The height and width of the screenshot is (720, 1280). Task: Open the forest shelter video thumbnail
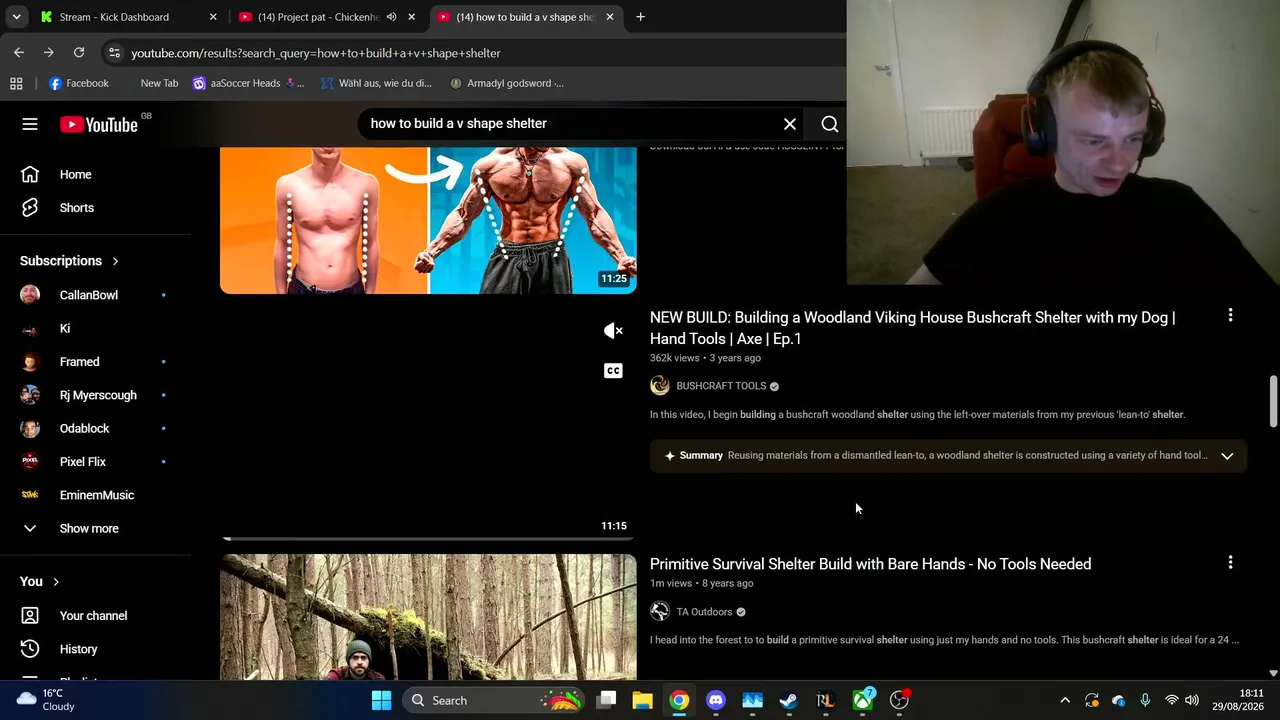point(428,617)
